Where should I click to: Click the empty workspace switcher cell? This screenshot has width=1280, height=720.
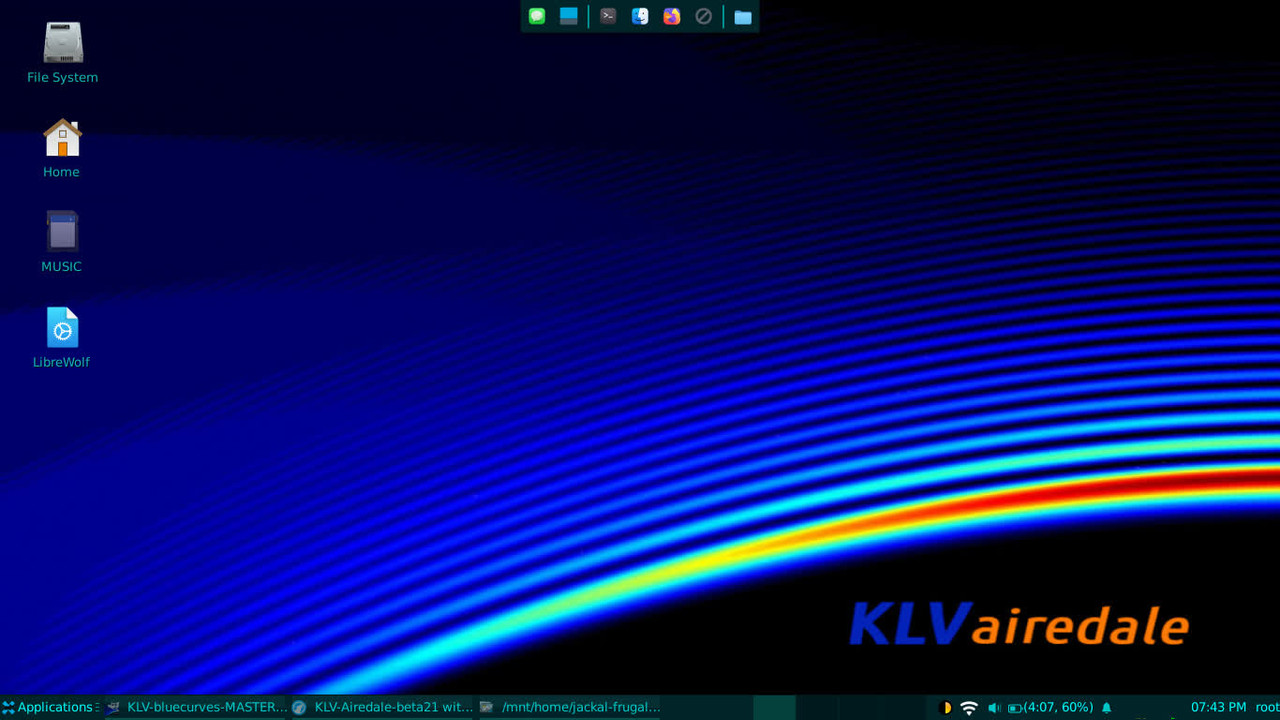coord(776,707)
